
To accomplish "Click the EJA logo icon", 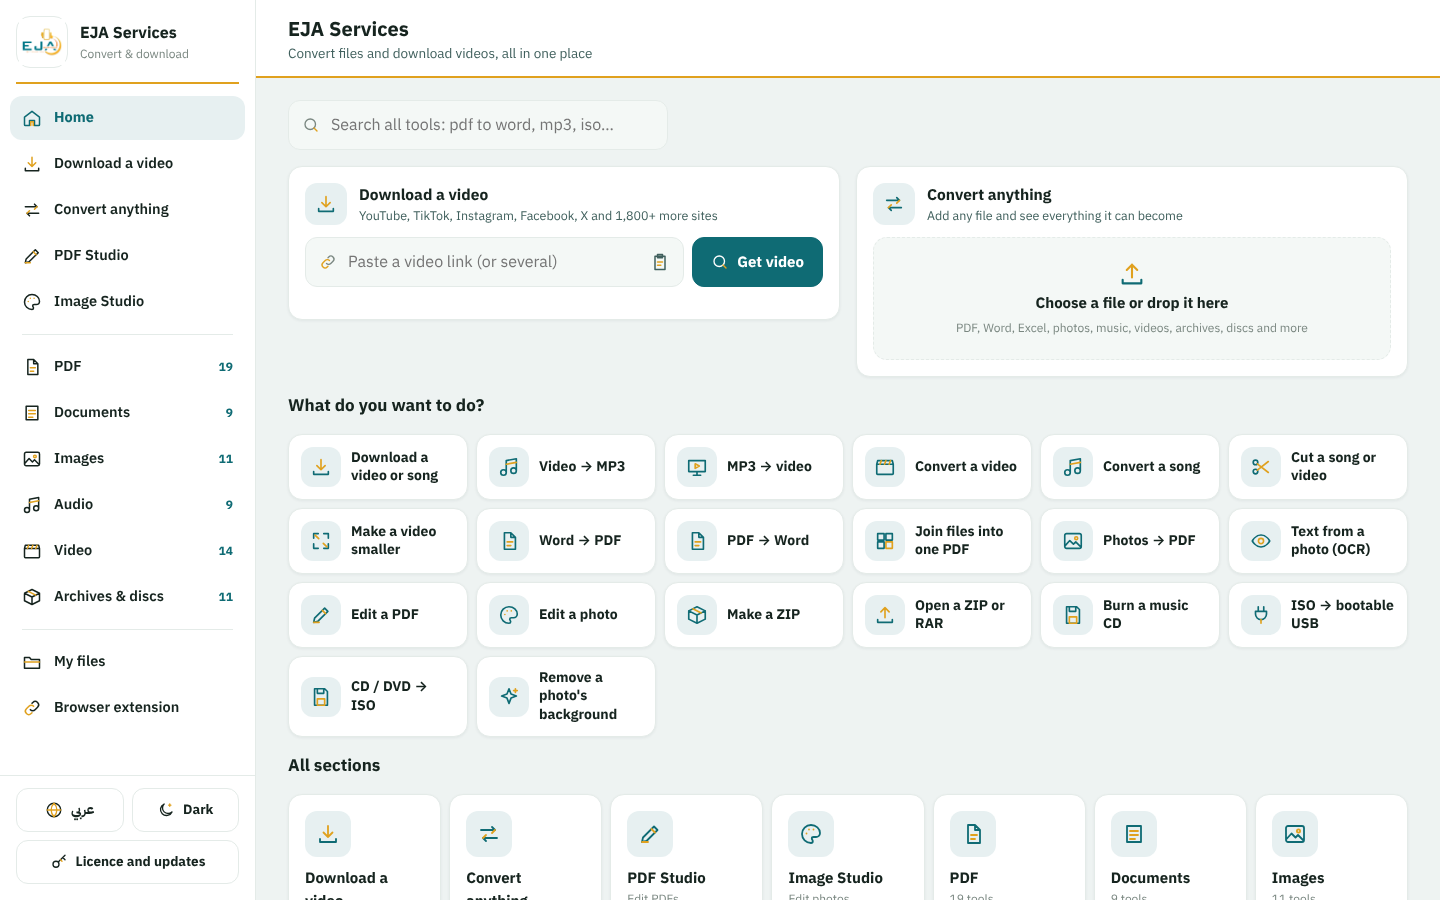I will tap(42, 42).
